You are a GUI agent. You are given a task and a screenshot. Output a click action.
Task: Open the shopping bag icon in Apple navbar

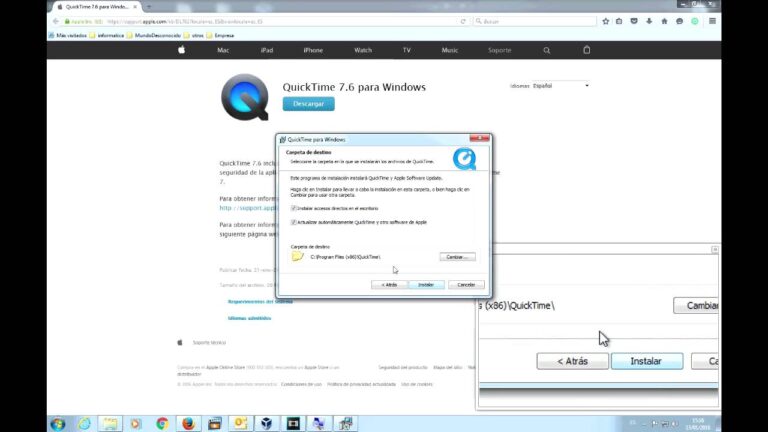pos(586,49)
